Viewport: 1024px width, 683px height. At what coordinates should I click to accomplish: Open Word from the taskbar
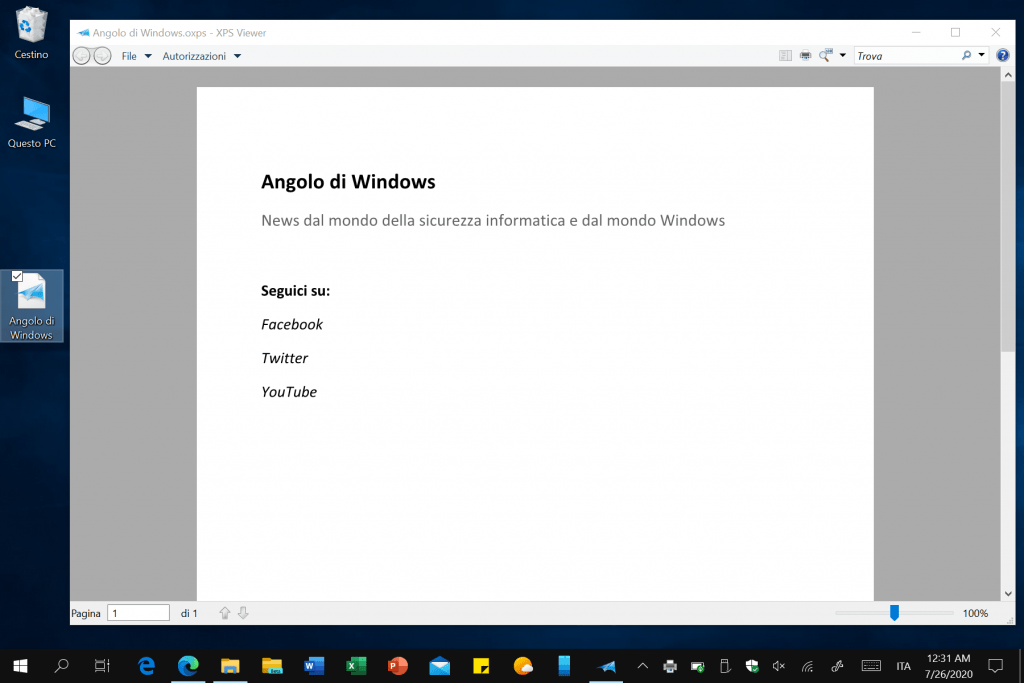[314, 665]
